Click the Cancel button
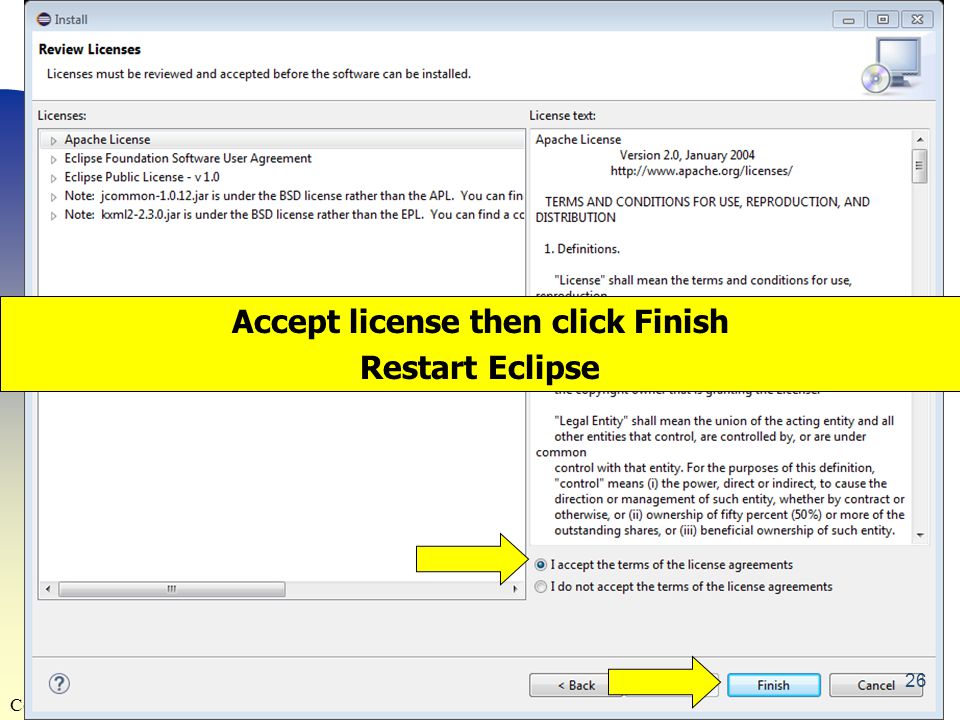This screenshot has height=720, width=960. pyautogui.click(x=876, y=685)
